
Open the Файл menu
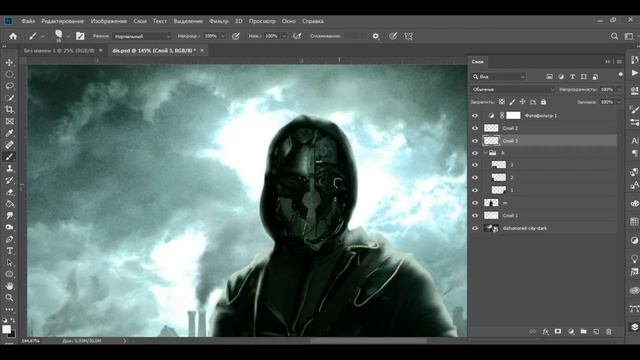[x=28, y=21]
